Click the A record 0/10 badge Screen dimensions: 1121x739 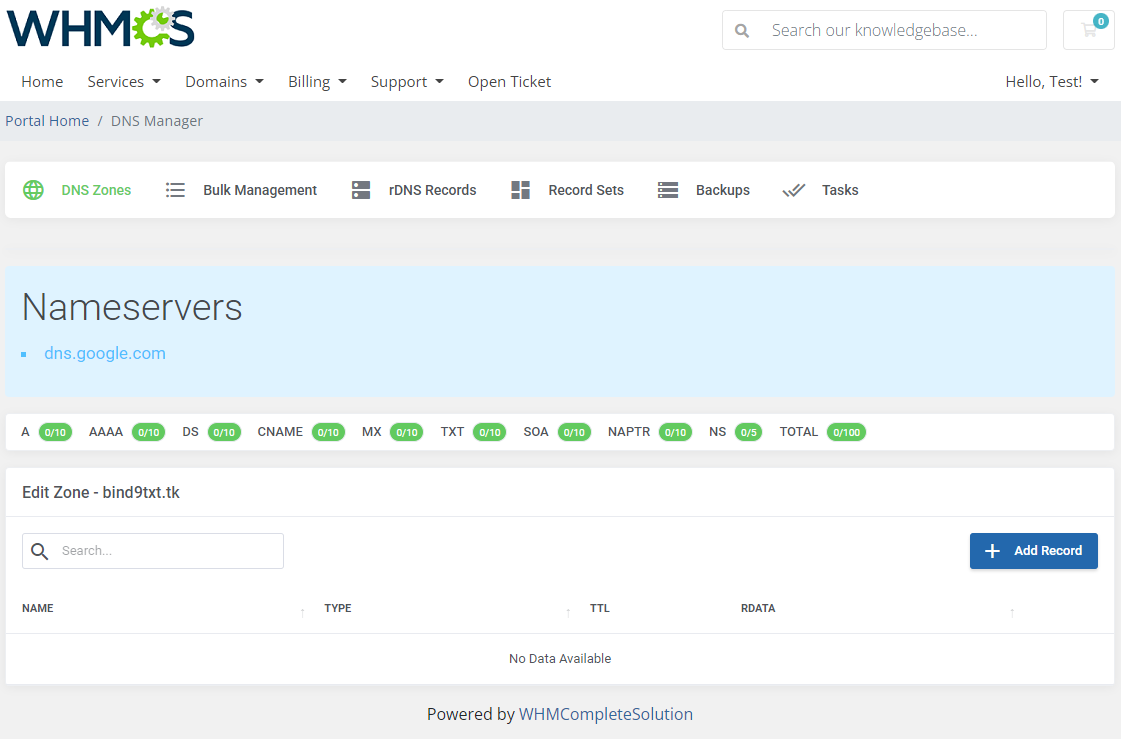coord(55,432)
